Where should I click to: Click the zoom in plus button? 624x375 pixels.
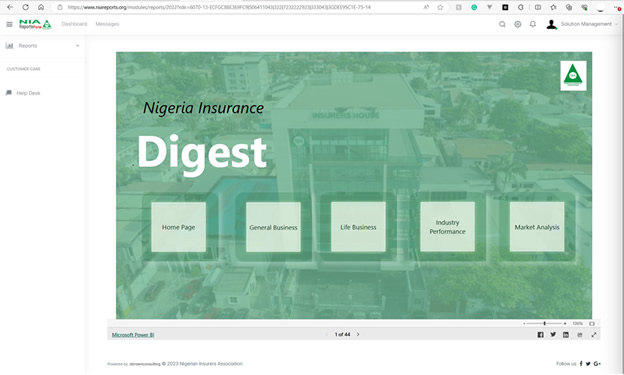[x=565, y=324]
